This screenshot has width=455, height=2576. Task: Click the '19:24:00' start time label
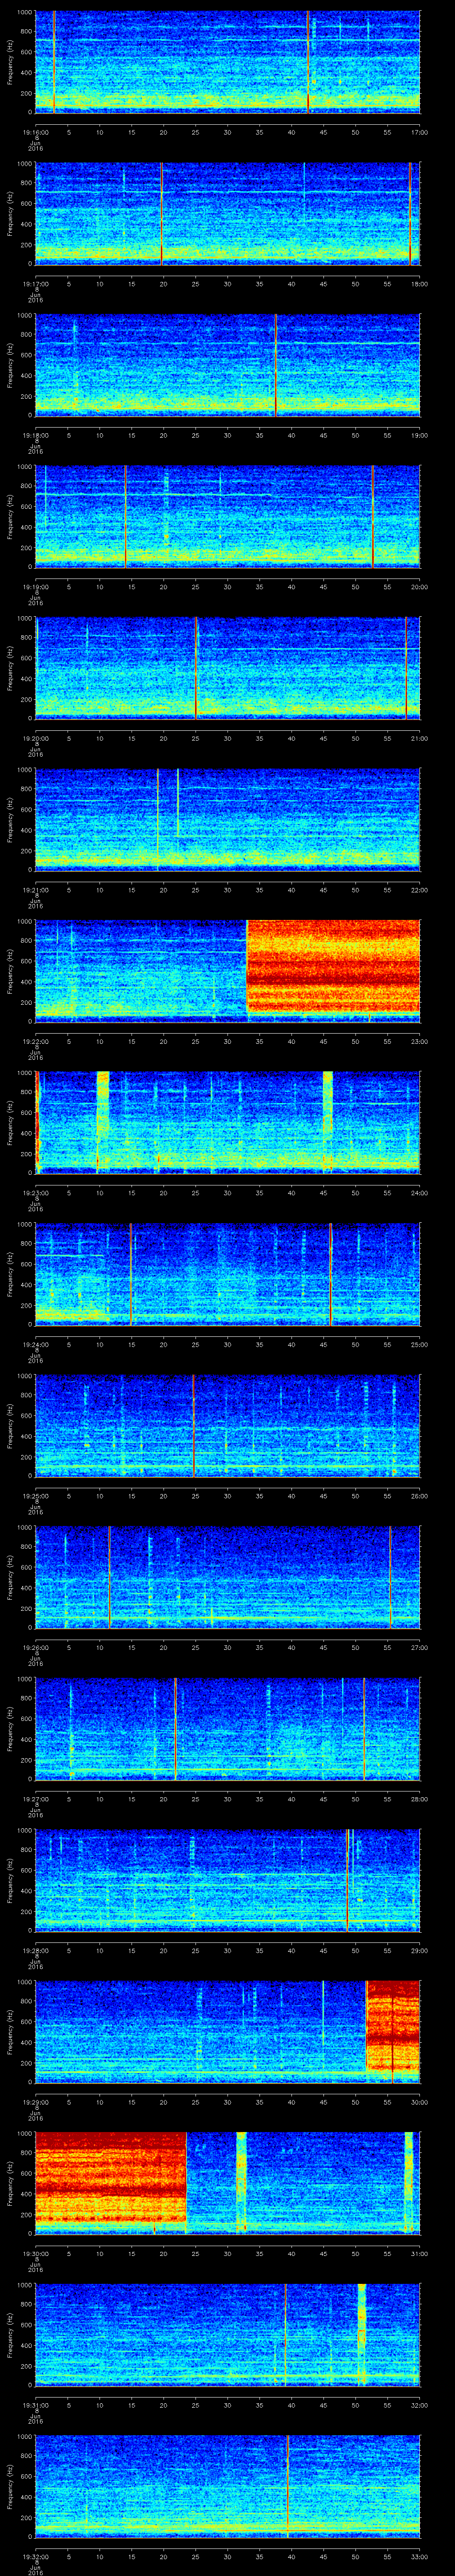[36, 1344]
